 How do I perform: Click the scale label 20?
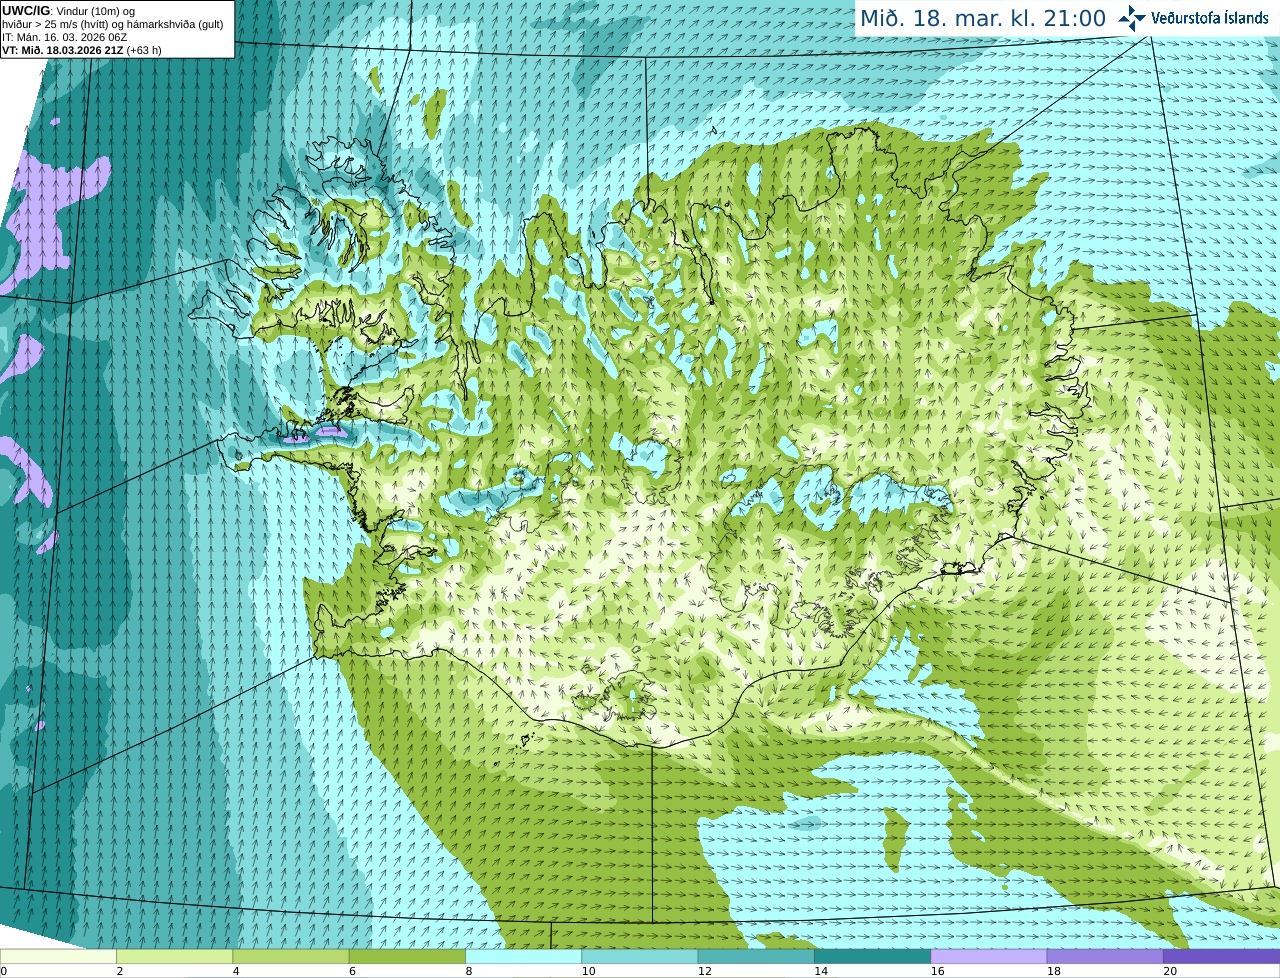point(1169,971)
